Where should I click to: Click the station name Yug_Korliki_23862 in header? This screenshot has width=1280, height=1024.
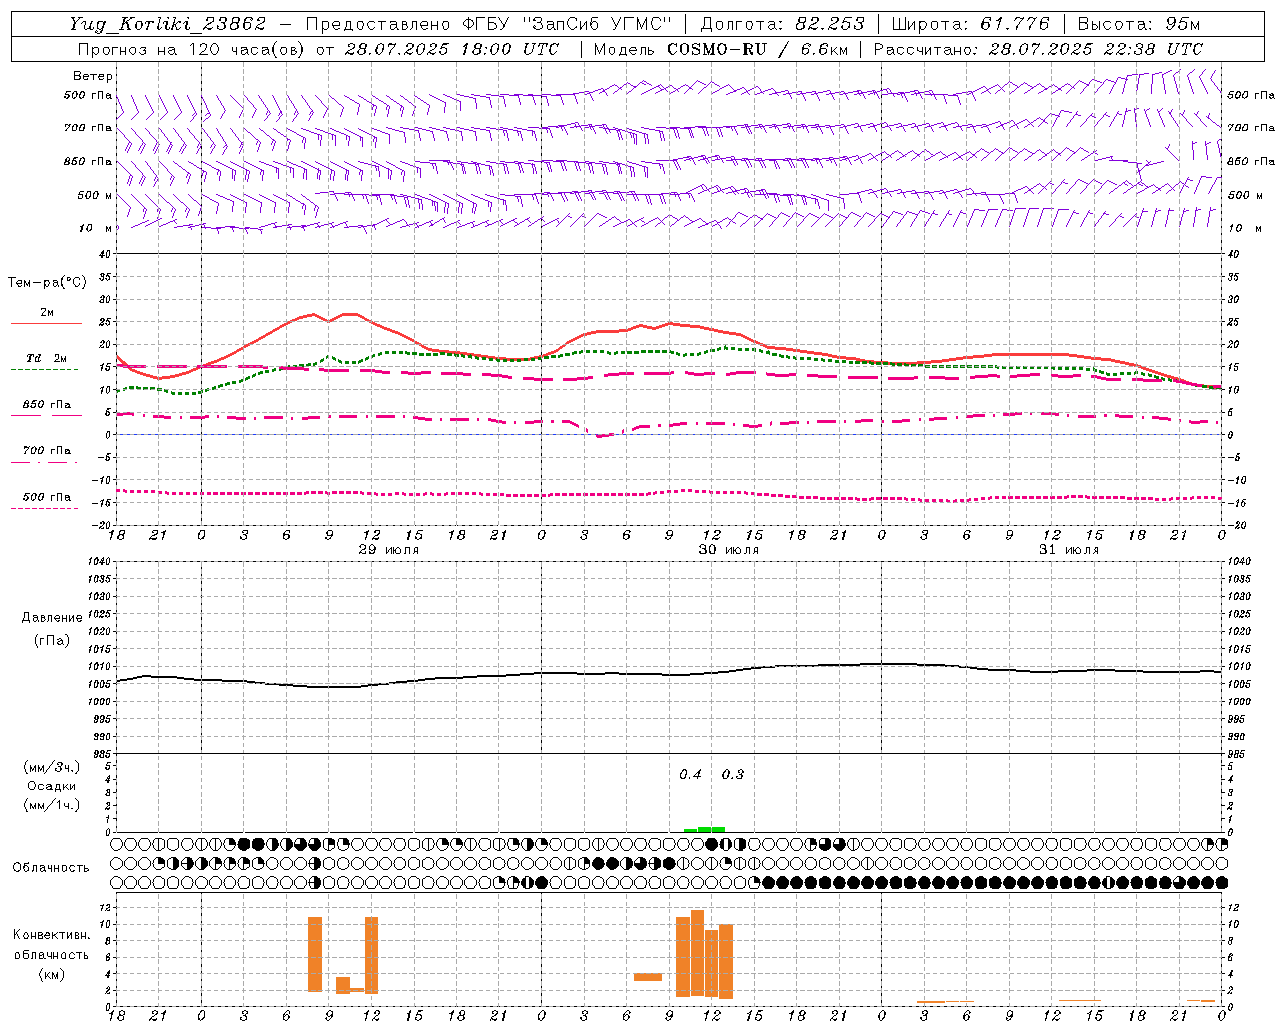pyautogui.click(x=168, y=24)
